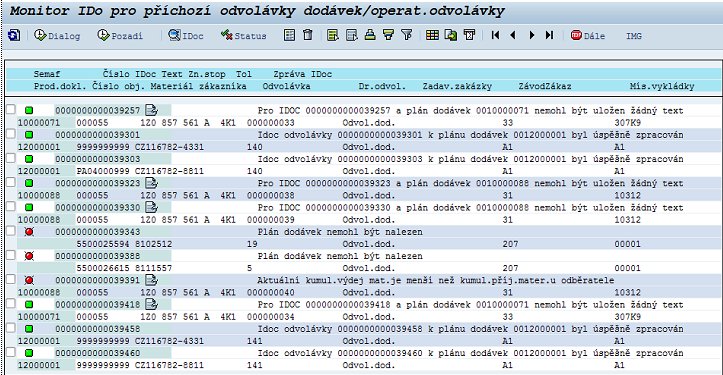The width and height of the screenshot is (723, 375).
Task: Click the 'Semaf' column header
Action: coord(47,74)
